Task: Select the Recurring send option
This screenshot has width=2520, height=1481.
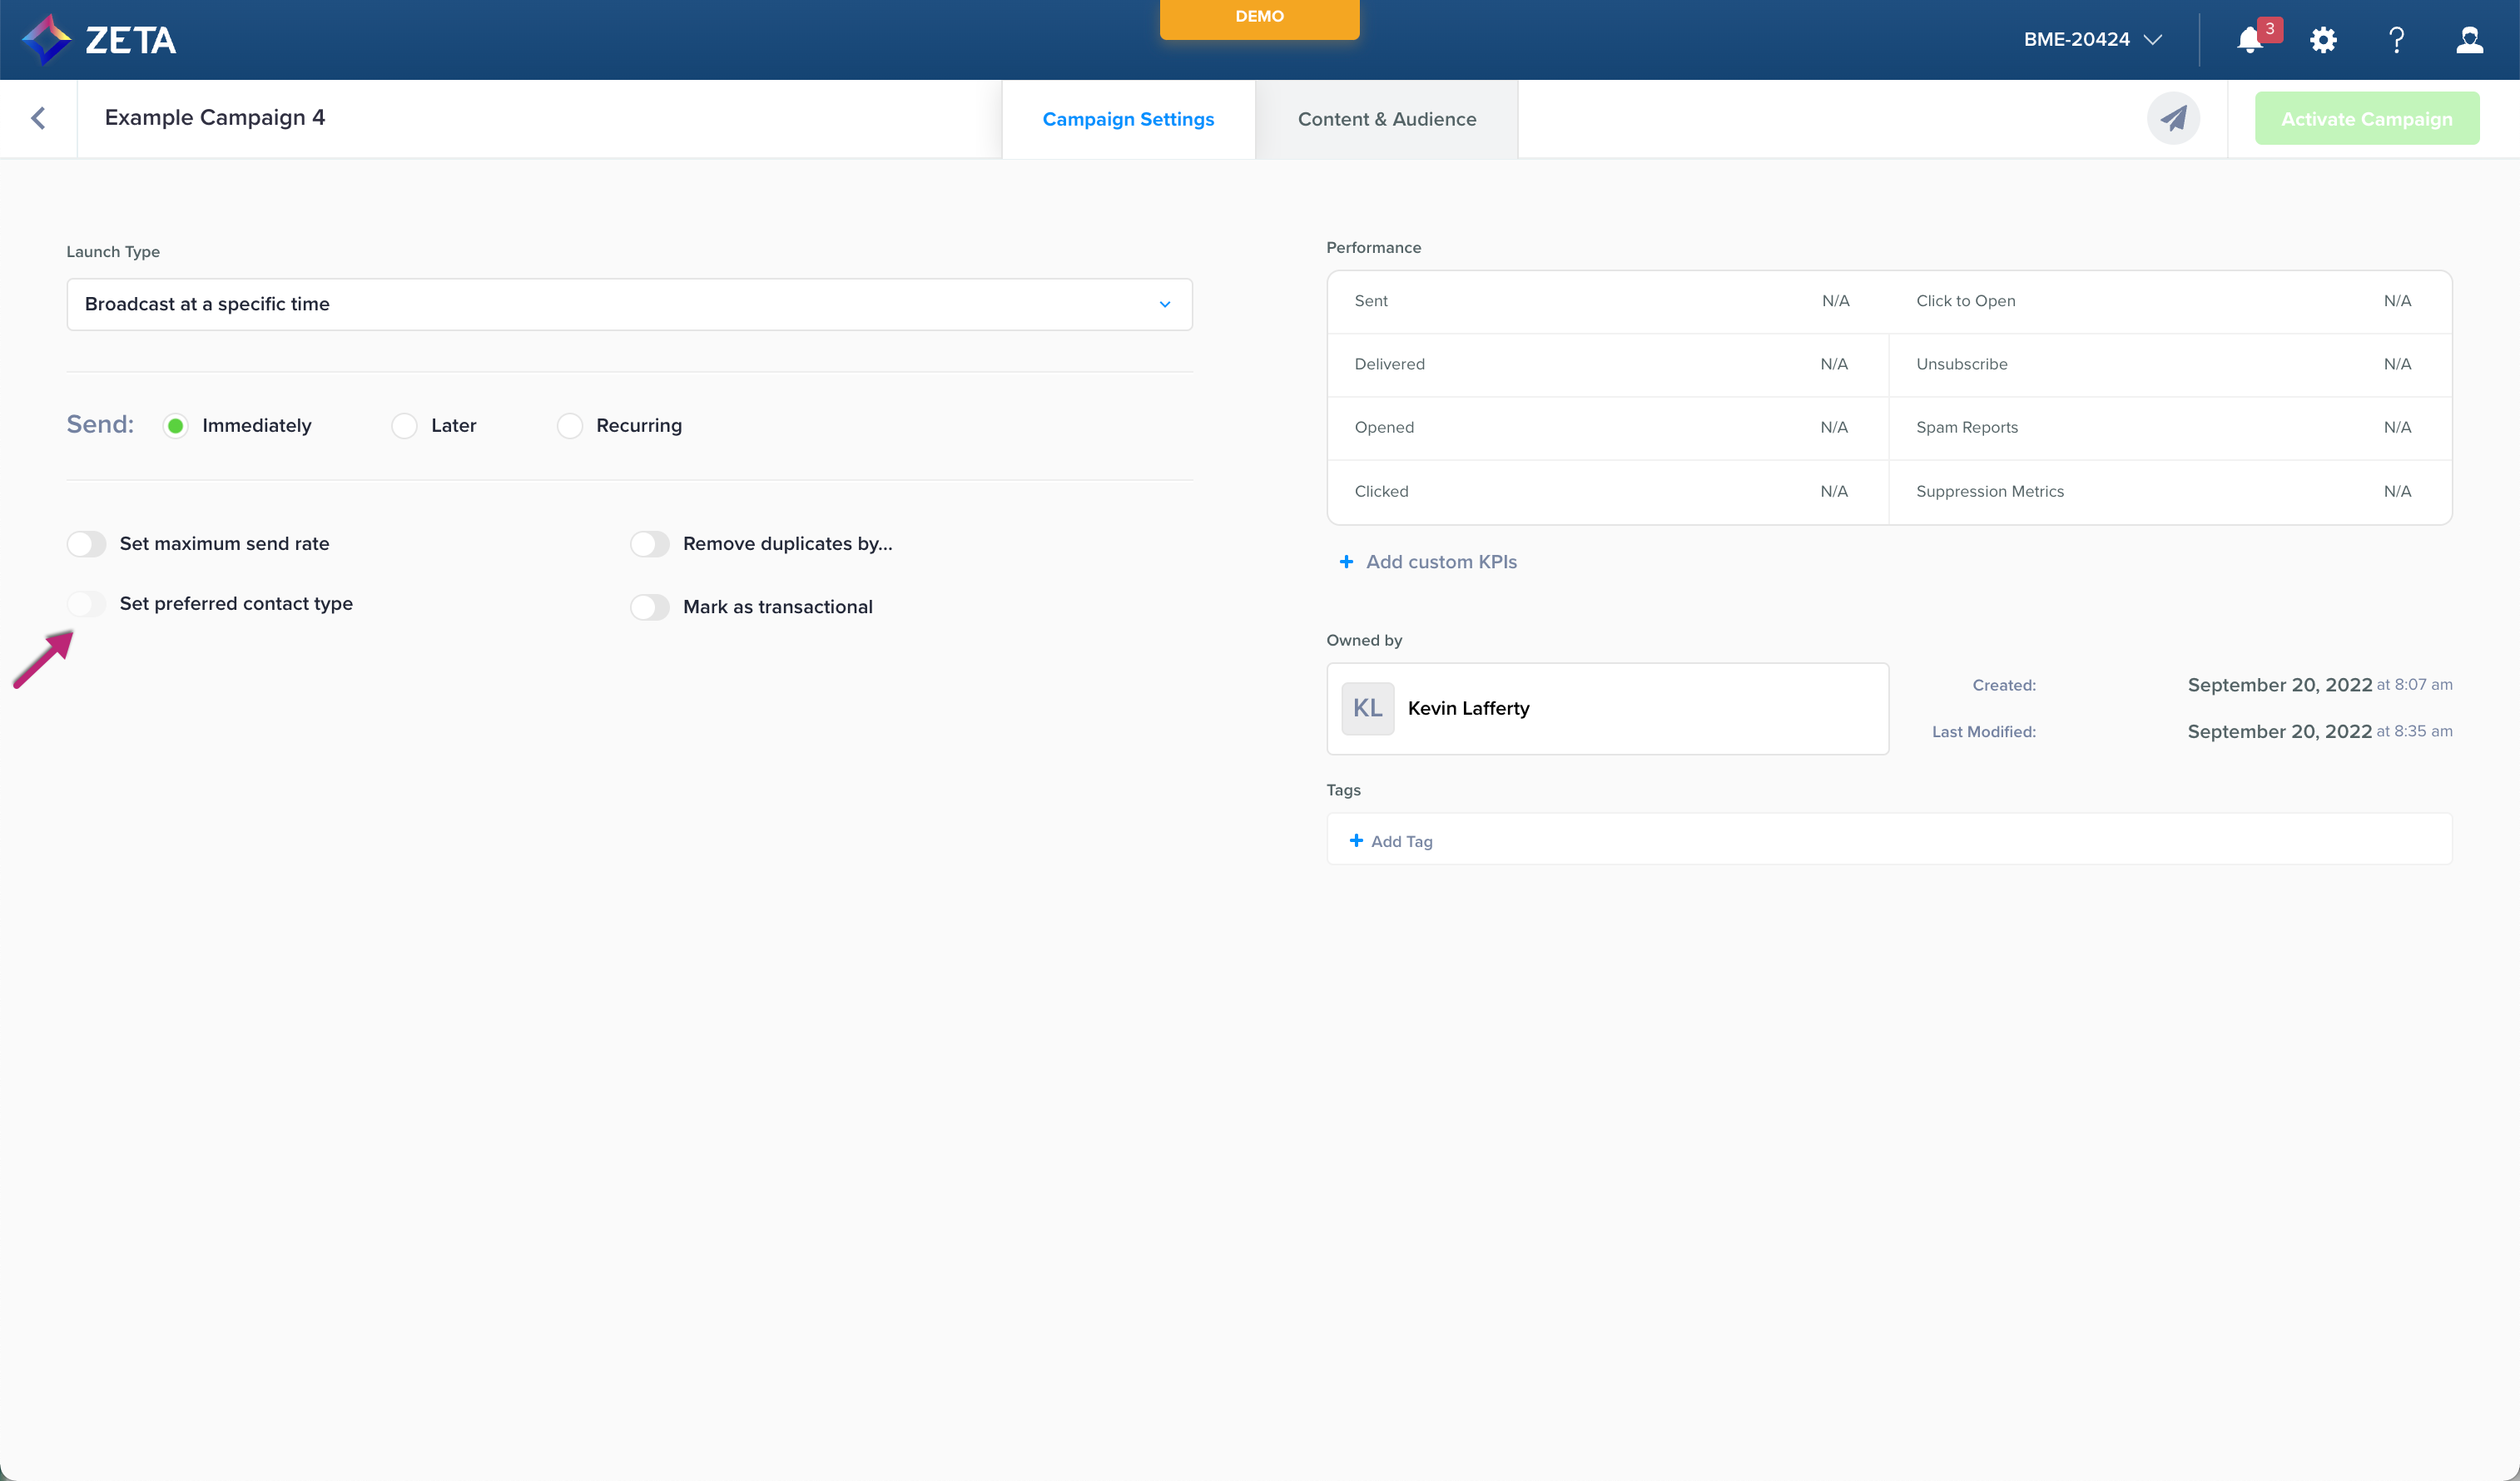Action: [x=570, y=426]
